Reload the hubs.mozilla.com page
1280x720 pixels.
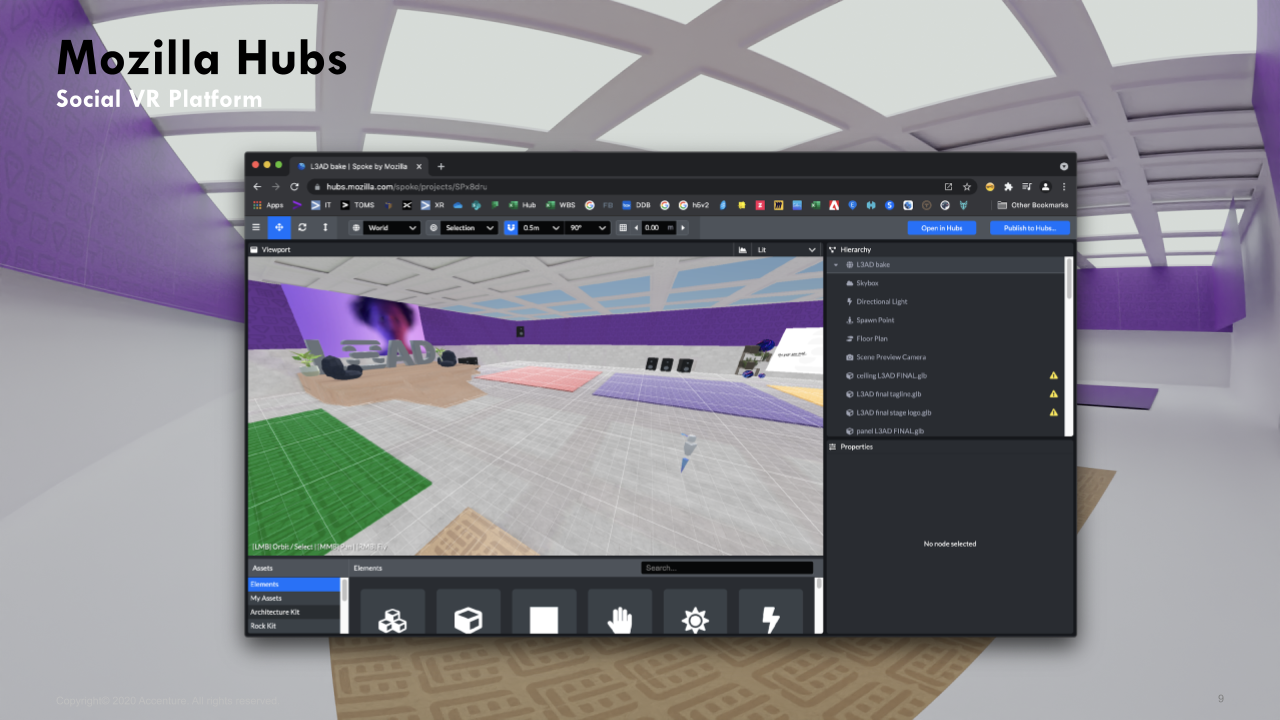coord(294,187)
